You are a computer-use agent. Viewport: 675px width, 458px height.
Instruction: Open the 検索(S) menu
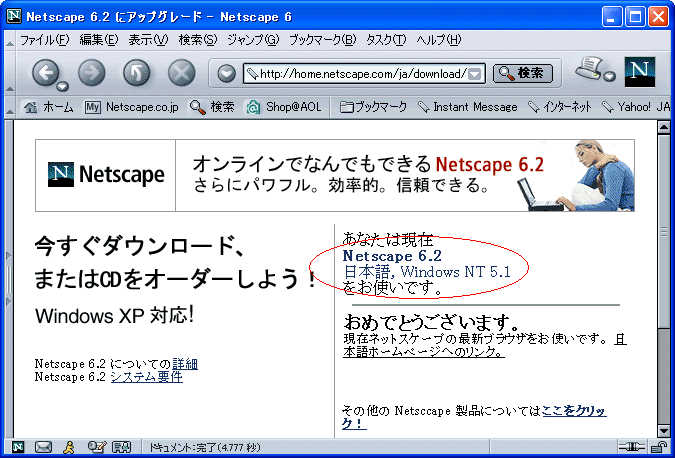(198, 40)
